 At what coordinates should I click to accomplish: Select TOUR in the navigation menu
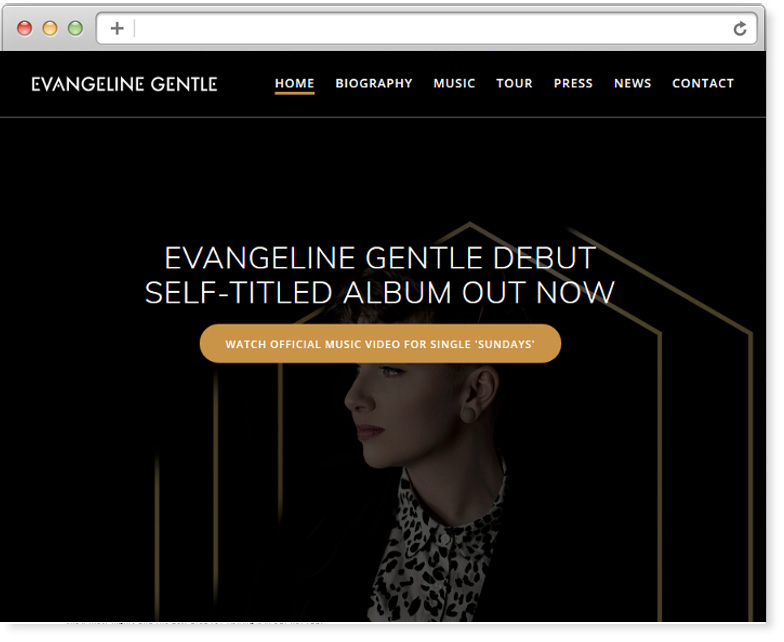click(x=514, y=83)
